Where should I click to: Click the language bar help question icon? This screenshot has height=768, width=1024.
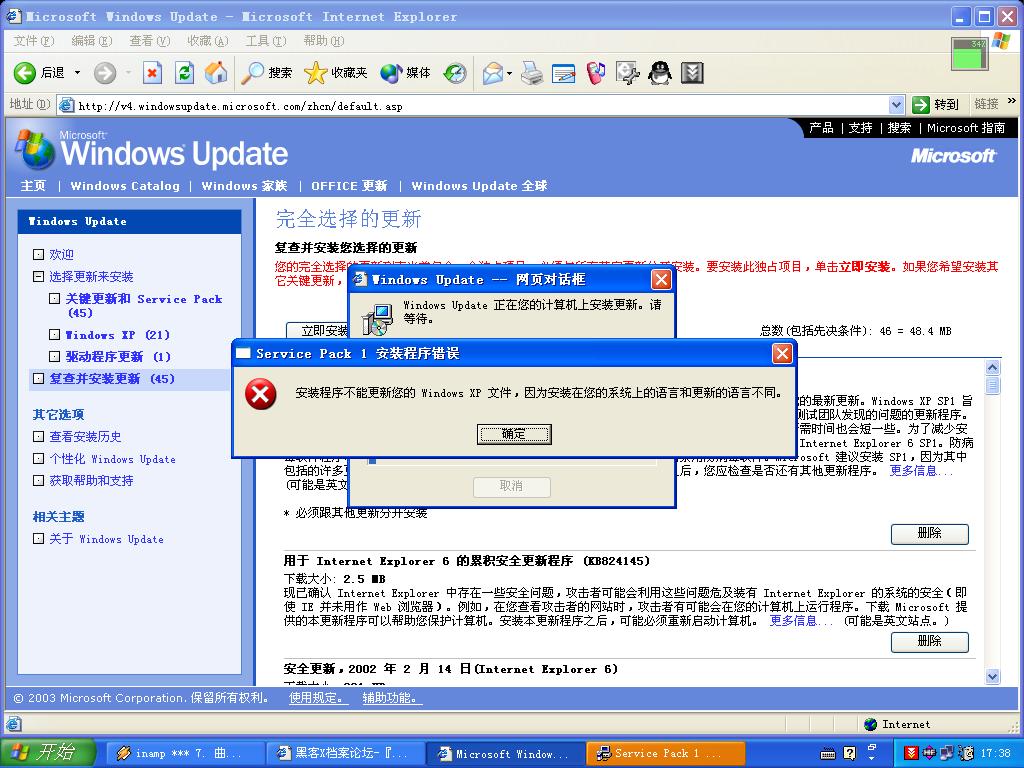click(850, 753)
